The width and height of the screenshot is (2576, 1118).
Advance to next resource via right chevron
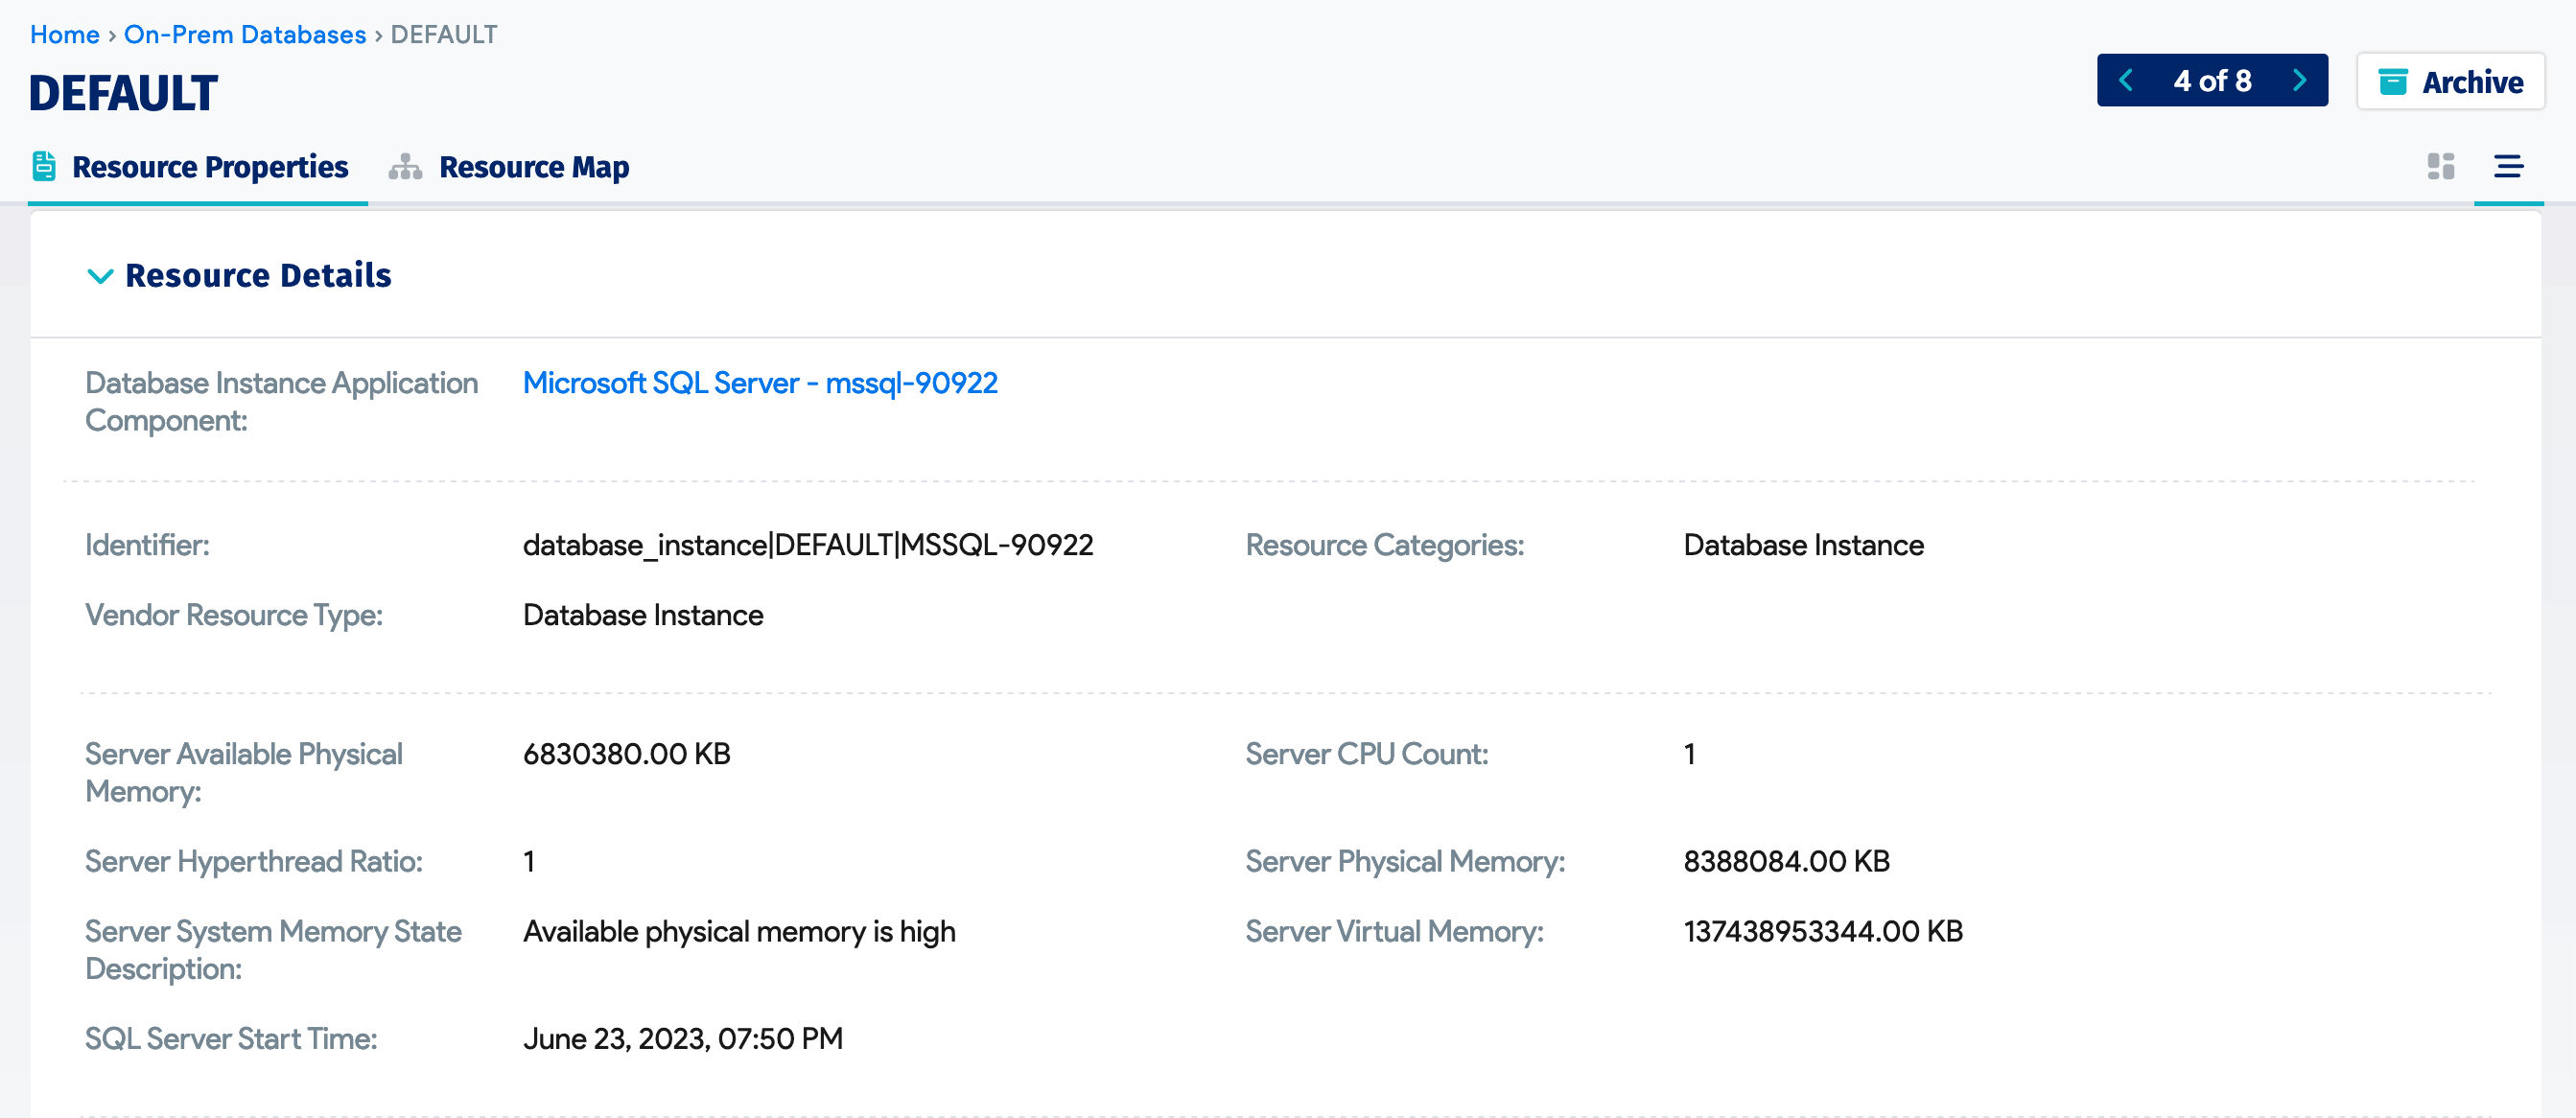tap(2300, 80)
